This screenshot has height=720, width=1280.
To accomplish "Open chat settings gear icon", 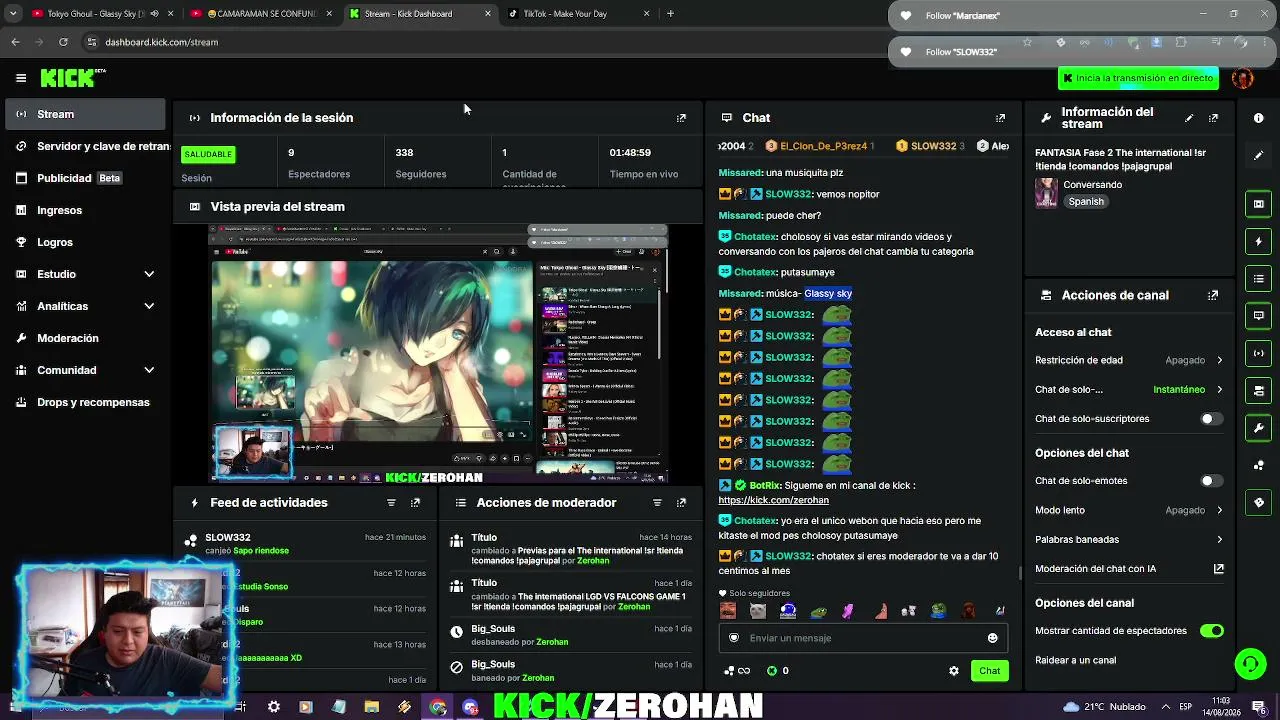I will 953,671.
